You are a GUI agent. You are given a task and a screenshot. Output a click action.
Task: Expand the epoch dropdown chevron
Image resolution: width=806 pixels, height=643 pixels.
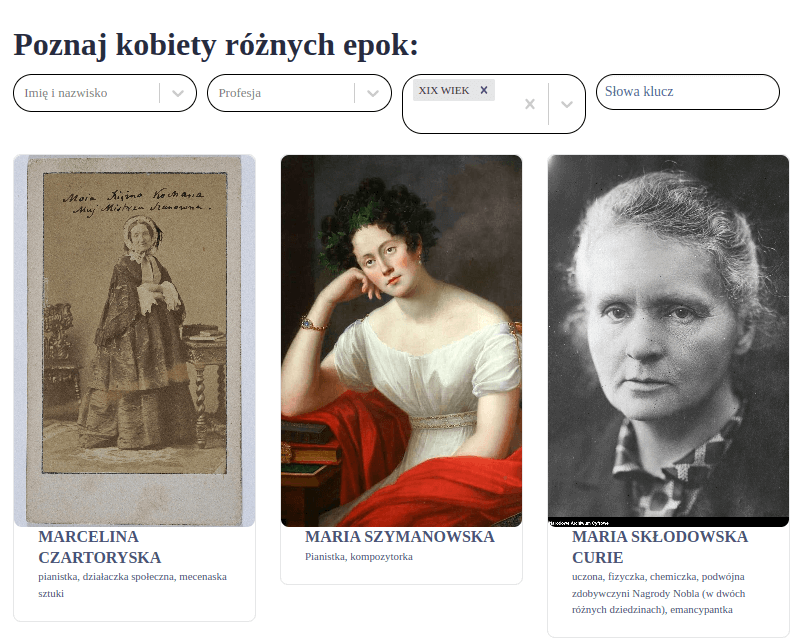(566, 104)
